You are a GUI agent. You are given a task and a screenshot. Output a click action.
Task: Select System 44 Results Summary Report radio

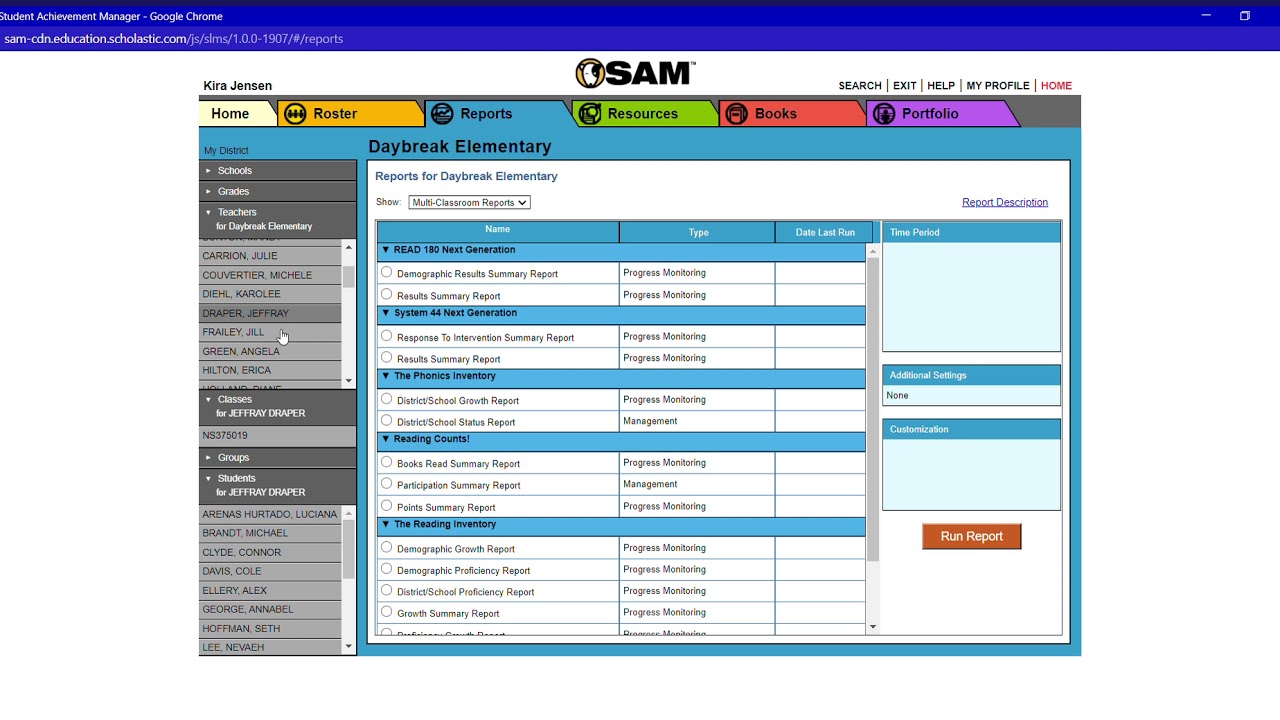[387, 357]
